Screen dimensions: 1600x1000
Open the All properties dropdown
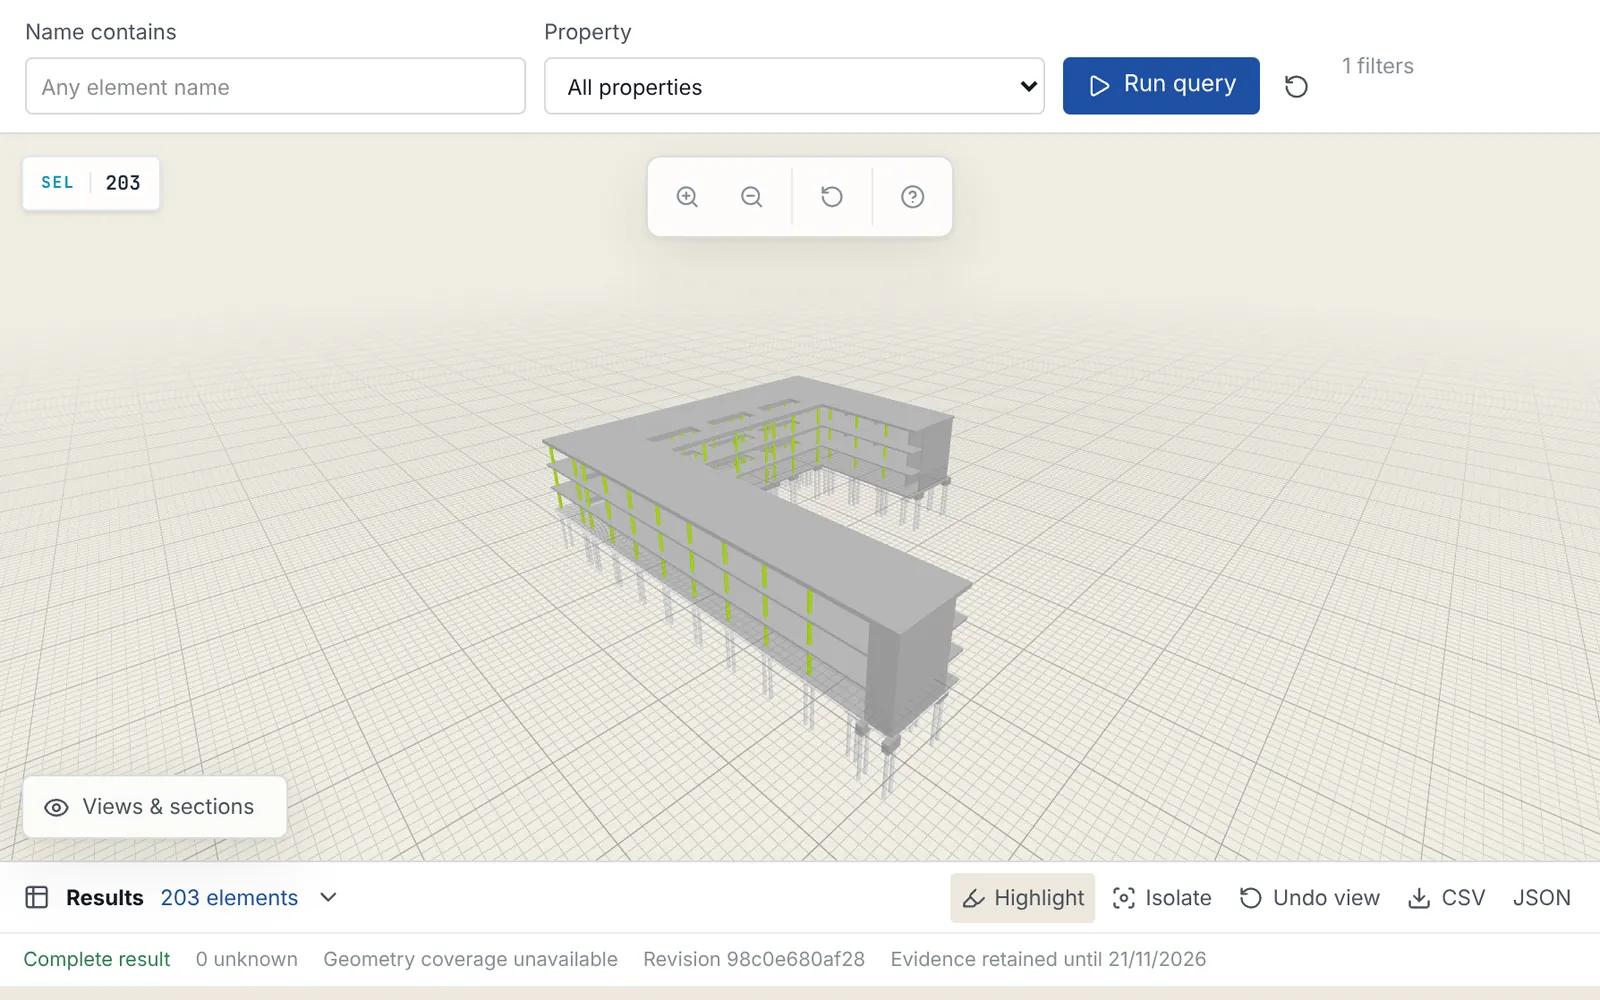click(794, 86)
